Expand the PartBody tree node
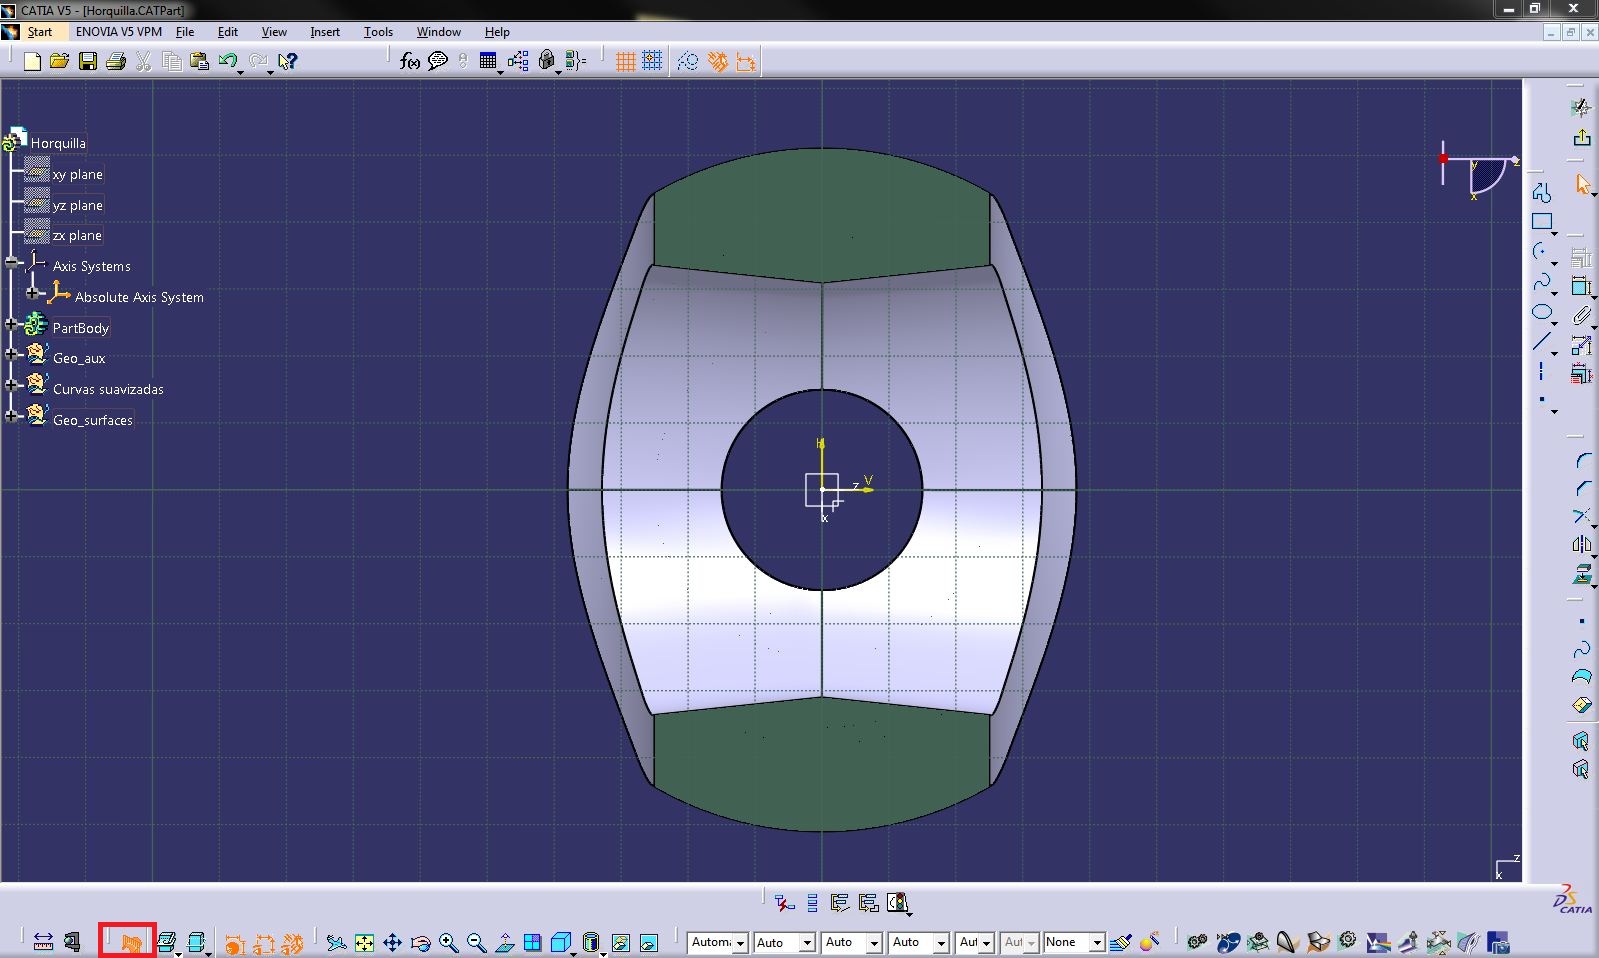 pos(11,324)
